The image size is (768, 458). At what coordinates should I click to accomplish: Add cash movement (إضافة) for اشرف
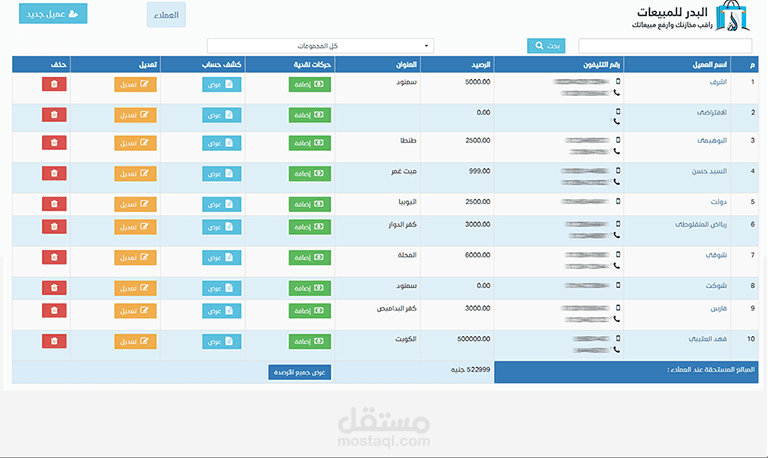pos(310,84)
